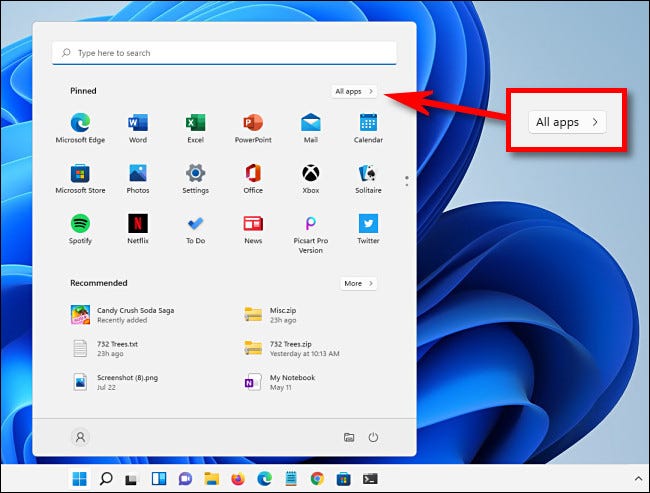Open Solitaire game
Image resolution: width=650 pixels, height=493 pixels.
tap(368, 178)
